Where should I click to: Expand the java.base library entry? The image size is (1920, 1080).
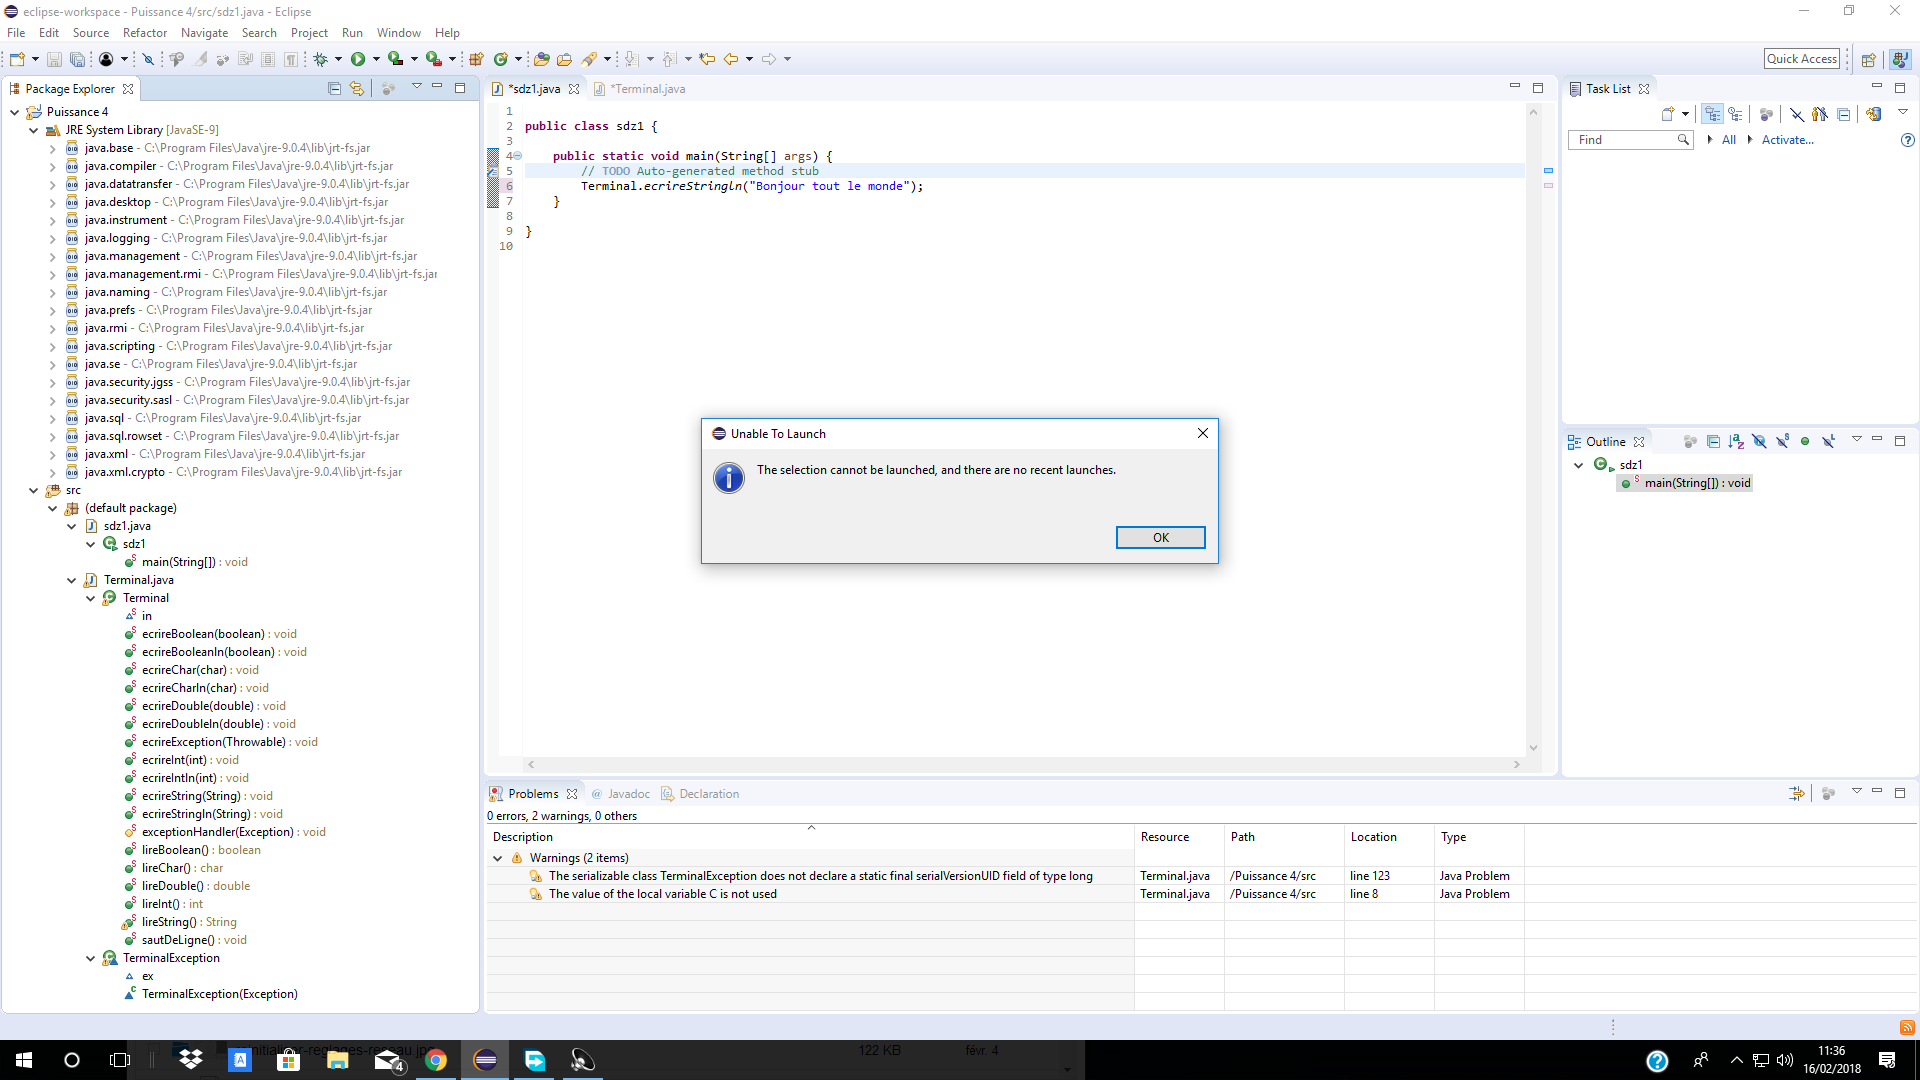point(52,148)
